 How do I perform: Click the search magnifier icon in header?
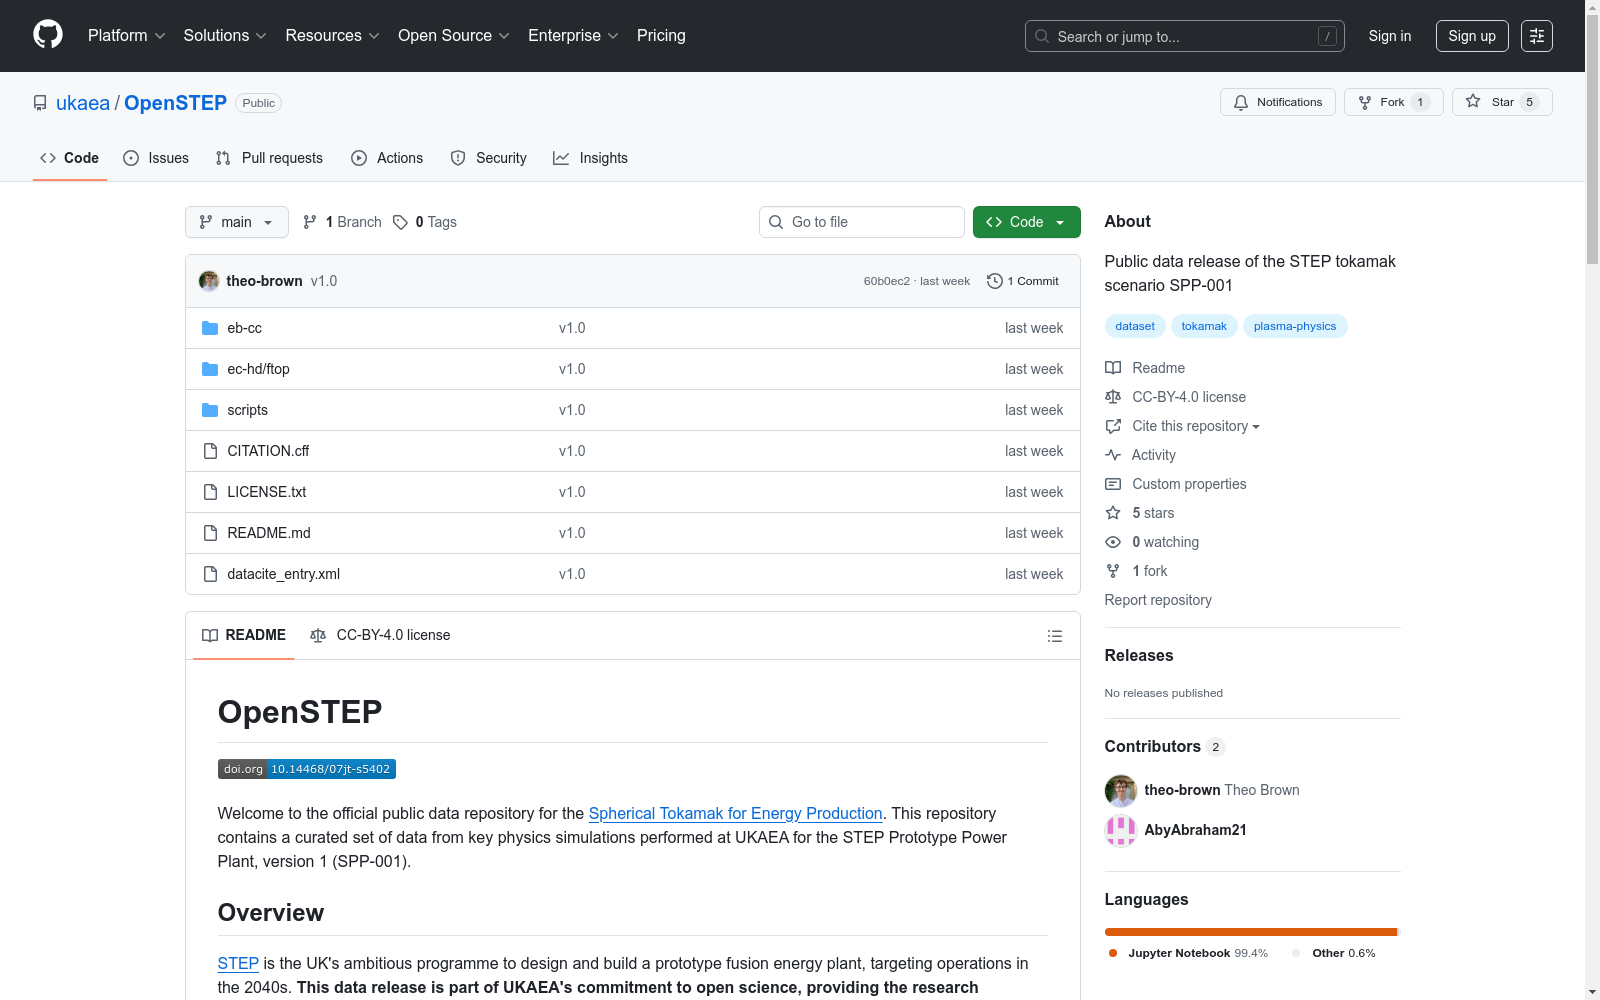tap(1042, 36)
